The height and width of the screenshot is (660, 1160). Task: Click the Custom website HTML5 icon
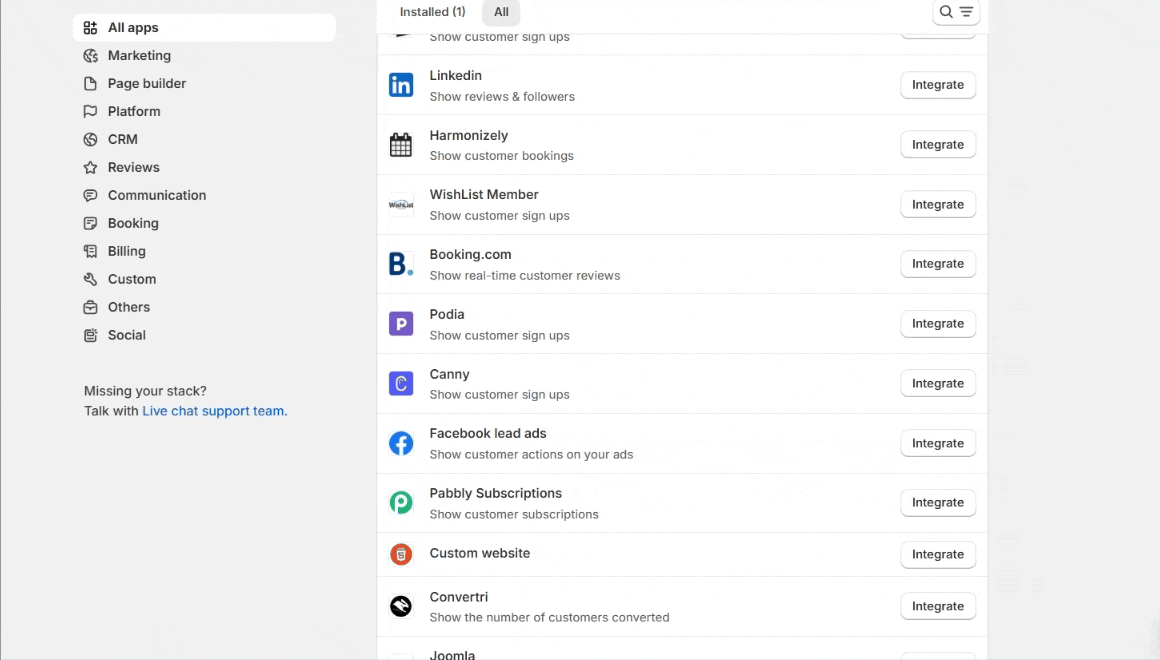401,554
